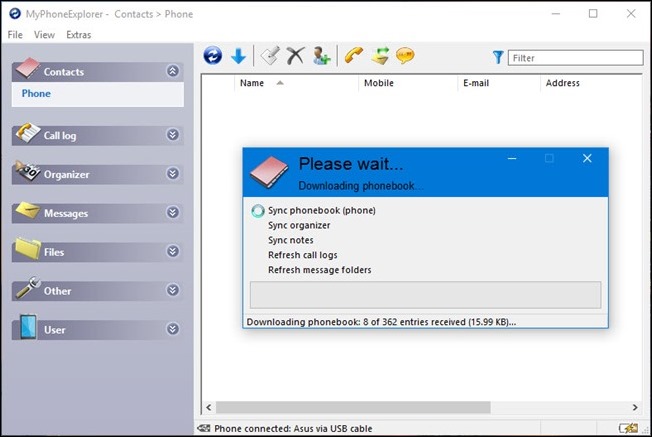
Task: Expand the Organizer sidebar section
Action: coord(173,173)
